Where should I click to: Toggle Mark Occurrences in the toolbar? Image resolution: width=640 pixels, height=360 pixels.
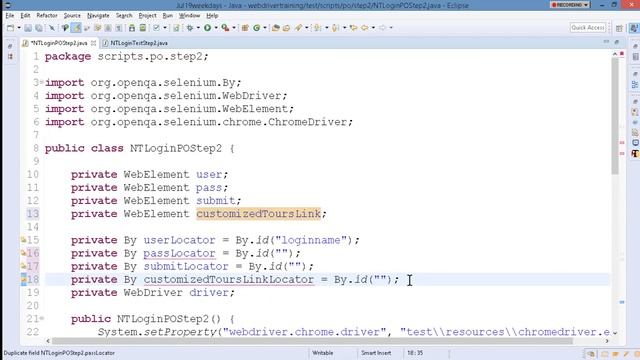click(76, 28)
